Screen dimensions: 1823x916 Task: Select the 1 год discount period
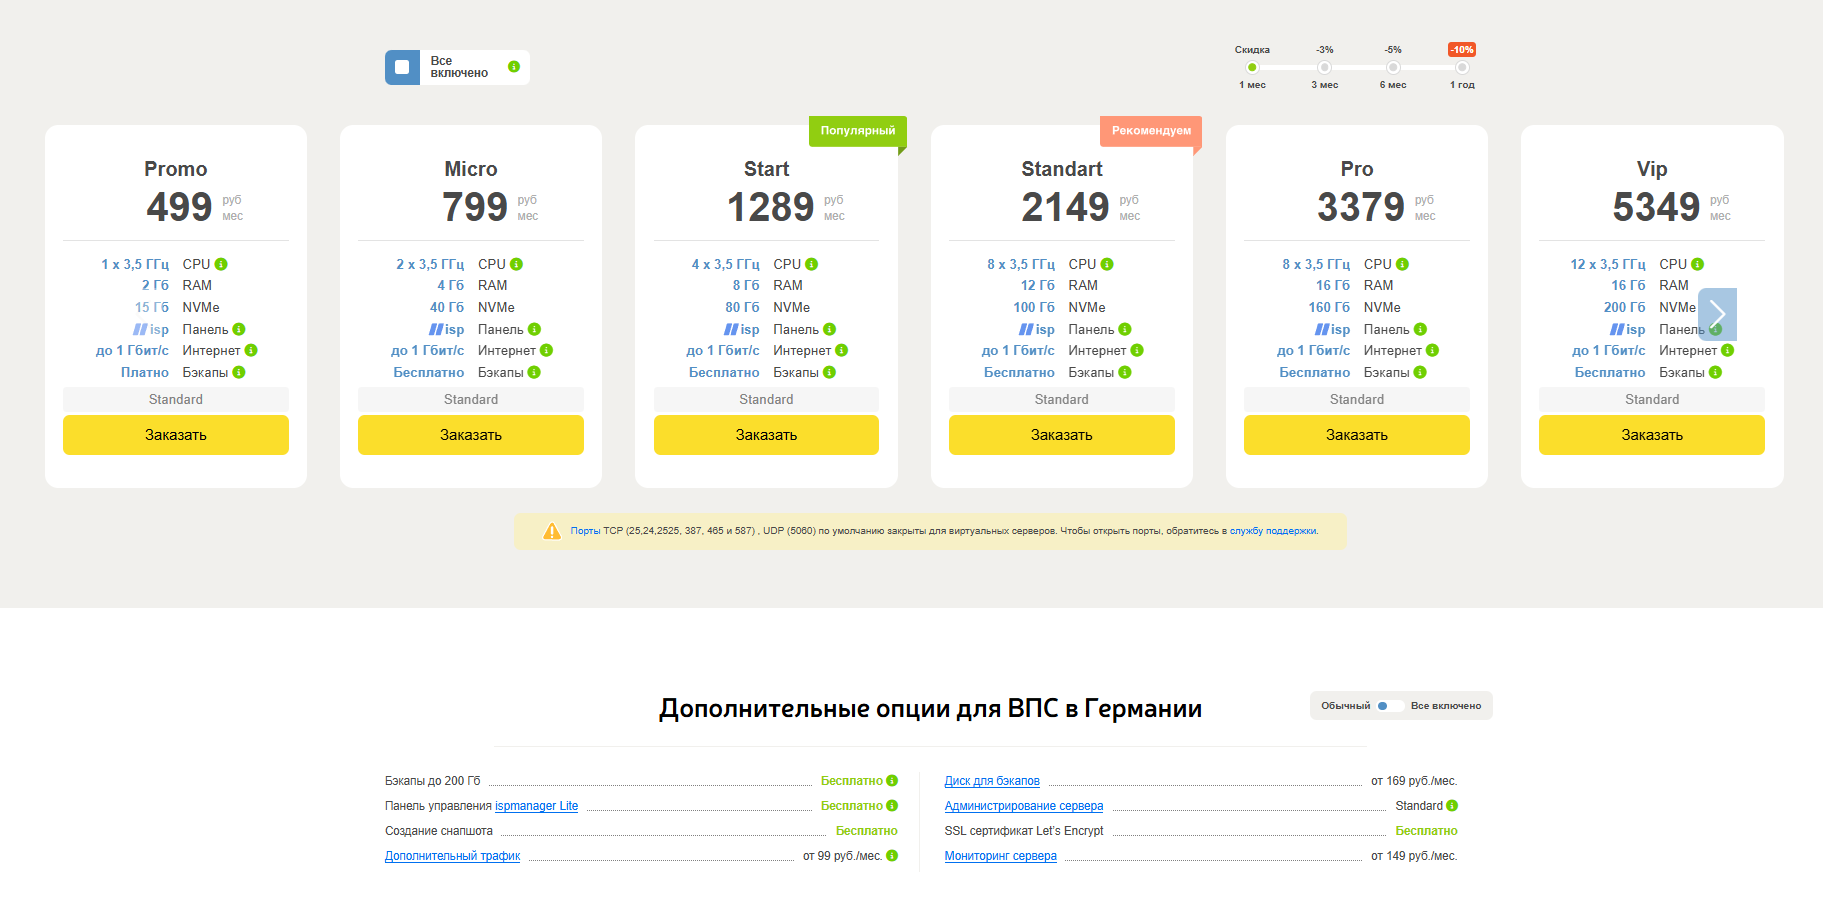(1462, 68)
